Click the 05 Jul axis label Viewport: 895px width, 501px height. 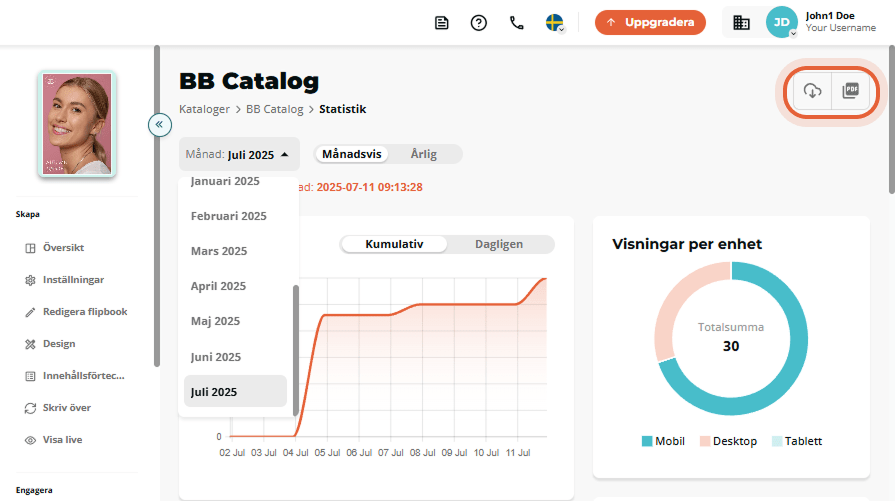(327, 452)
